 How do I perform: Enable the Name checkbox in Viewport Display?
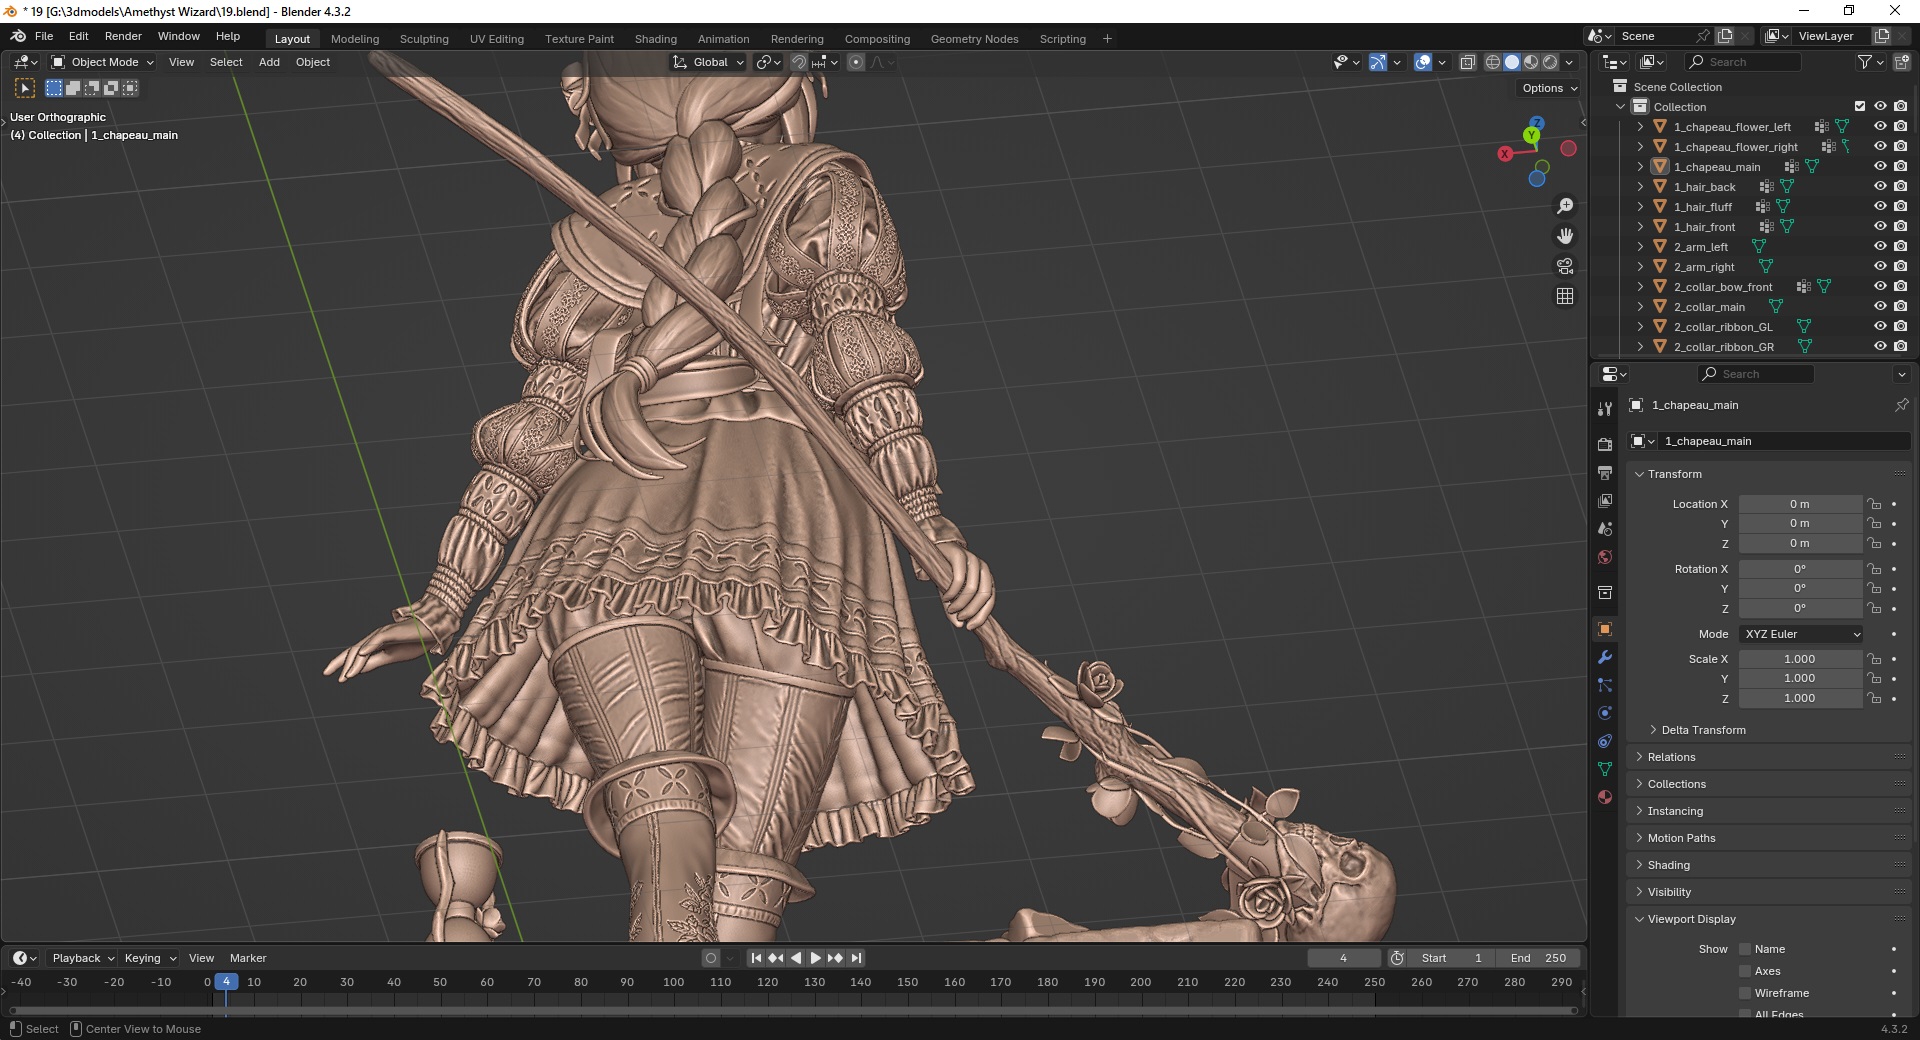tap(1745, 949)
